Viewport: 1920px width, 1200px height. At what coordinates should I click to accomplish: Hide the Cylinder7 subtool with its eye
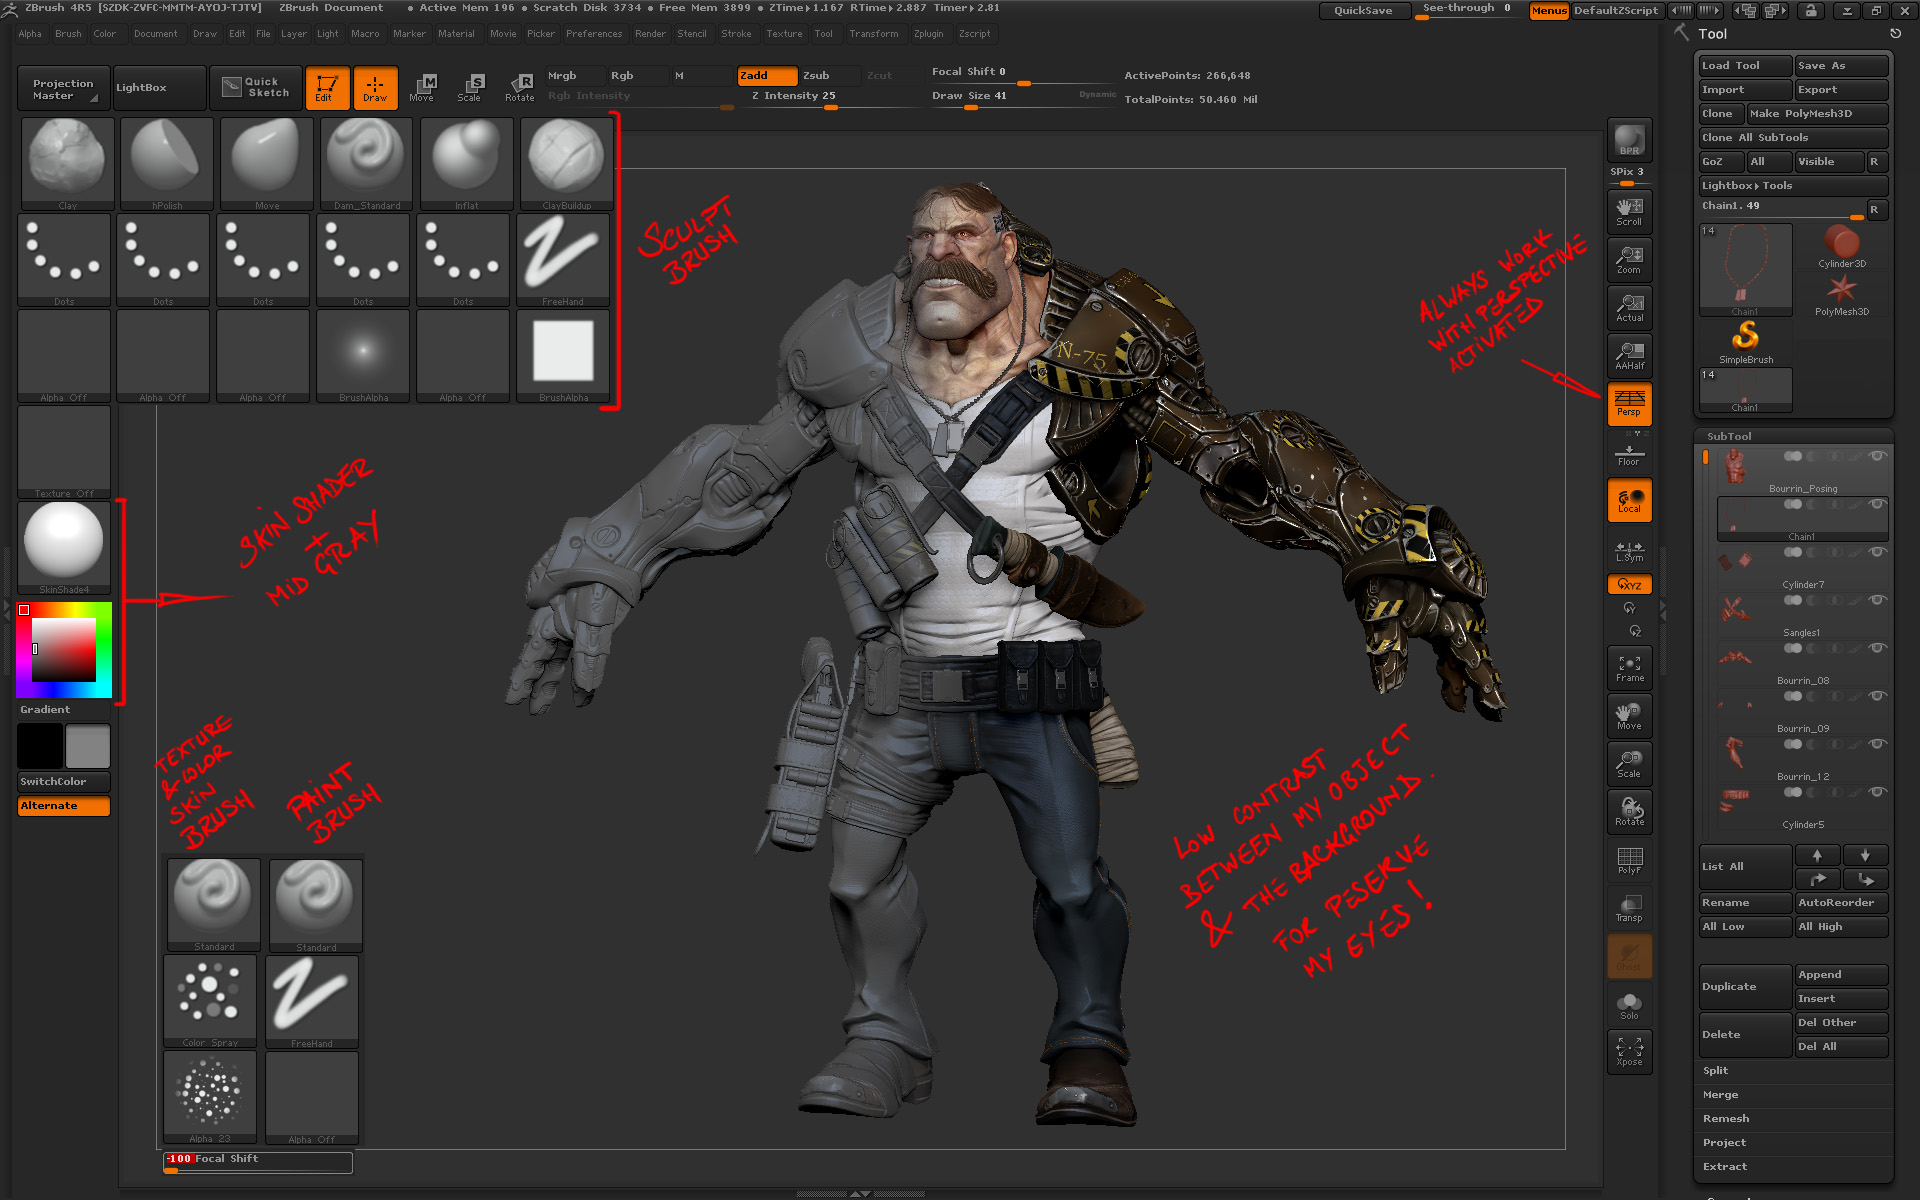(x=1877, y=552)
